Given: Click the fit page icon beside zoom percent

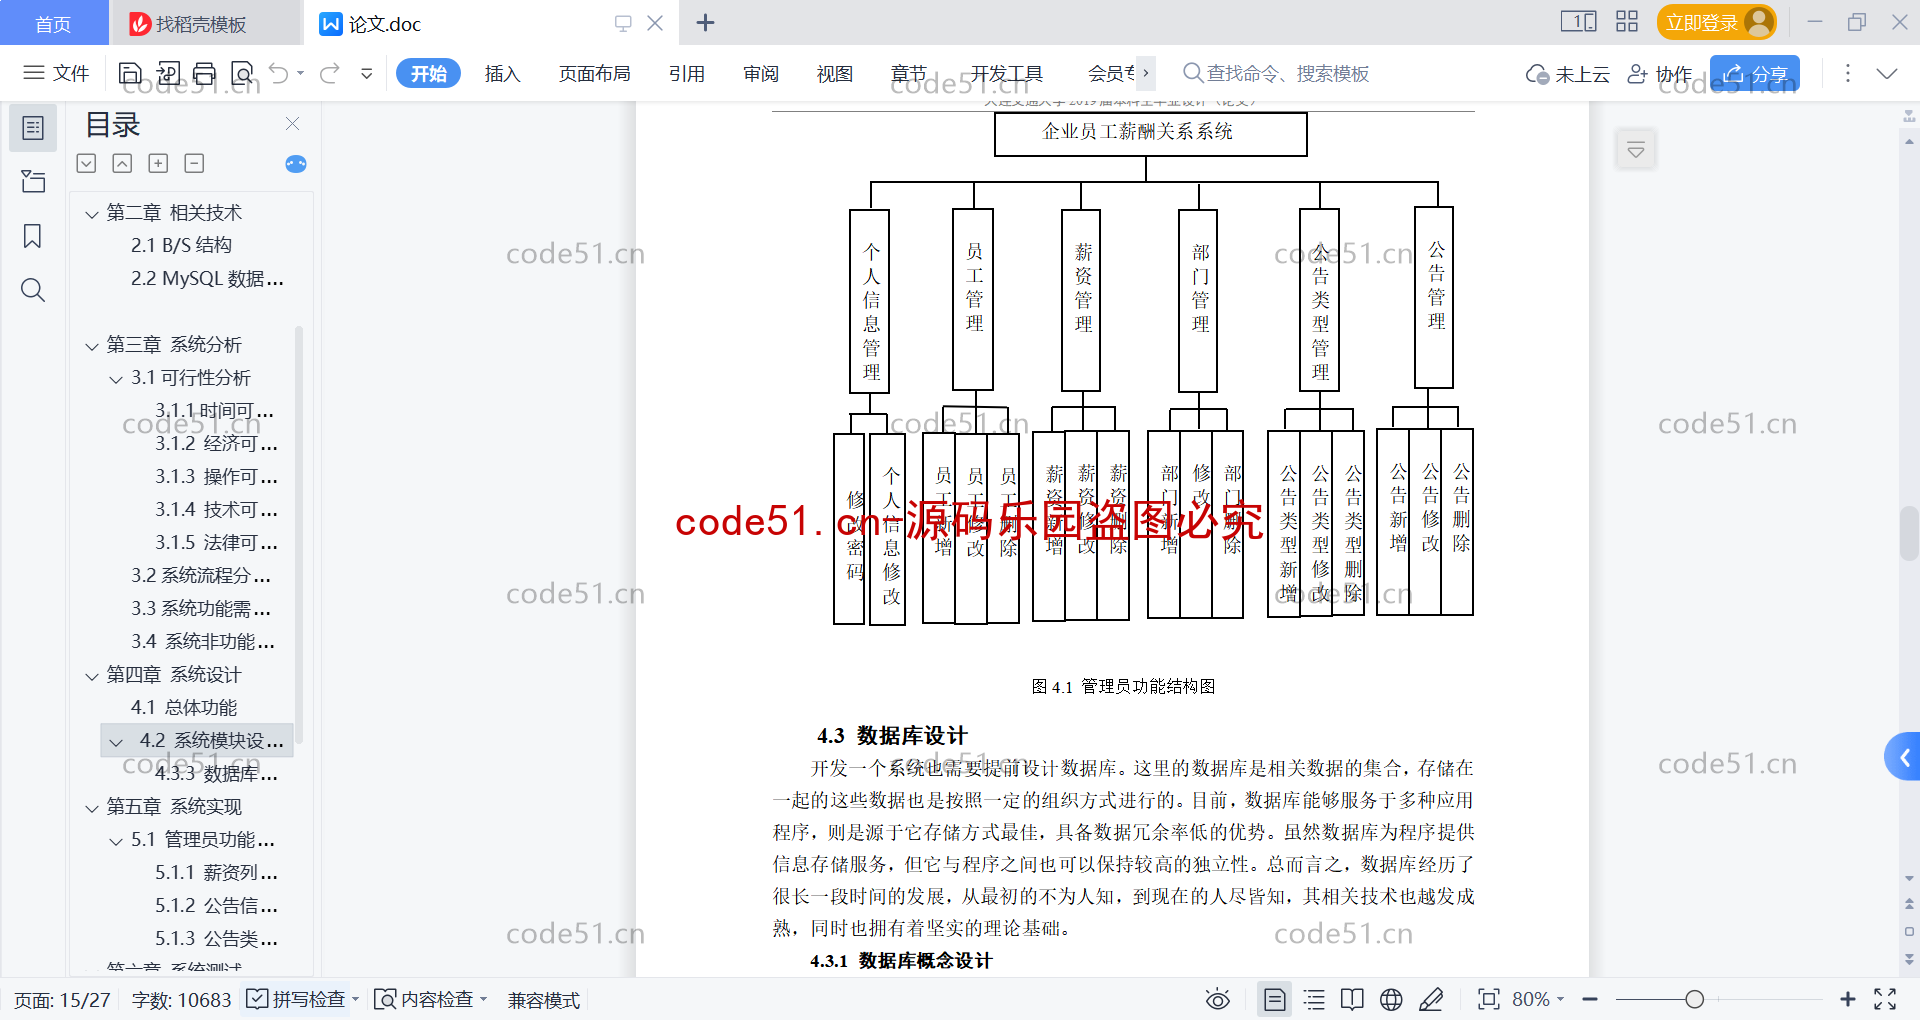Looking at the screenshot, I should (1488, 999).
